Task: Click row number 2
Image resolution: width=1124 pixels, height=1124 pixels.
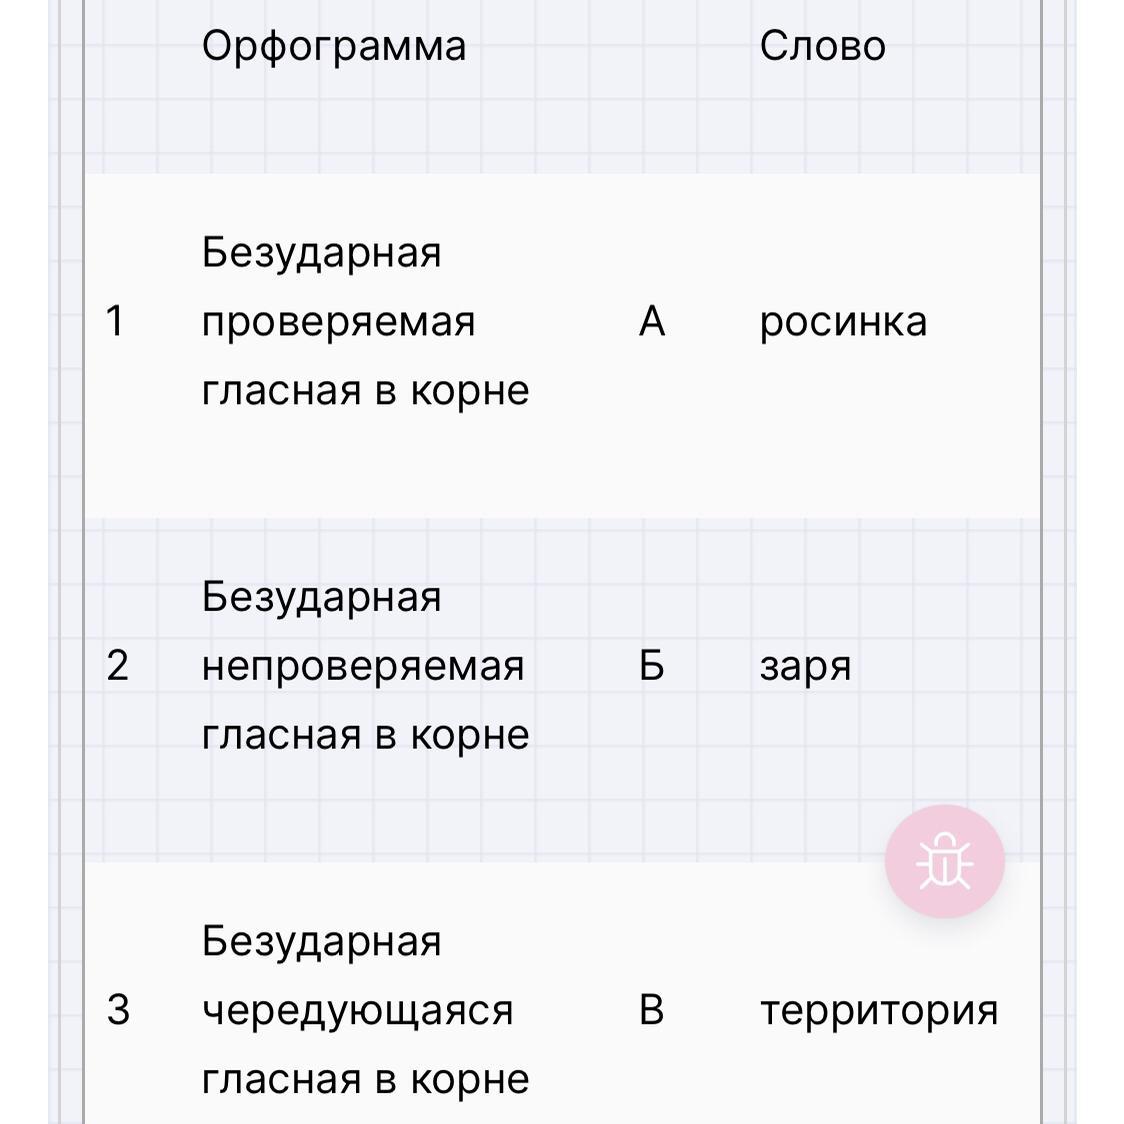Action: 118,666
